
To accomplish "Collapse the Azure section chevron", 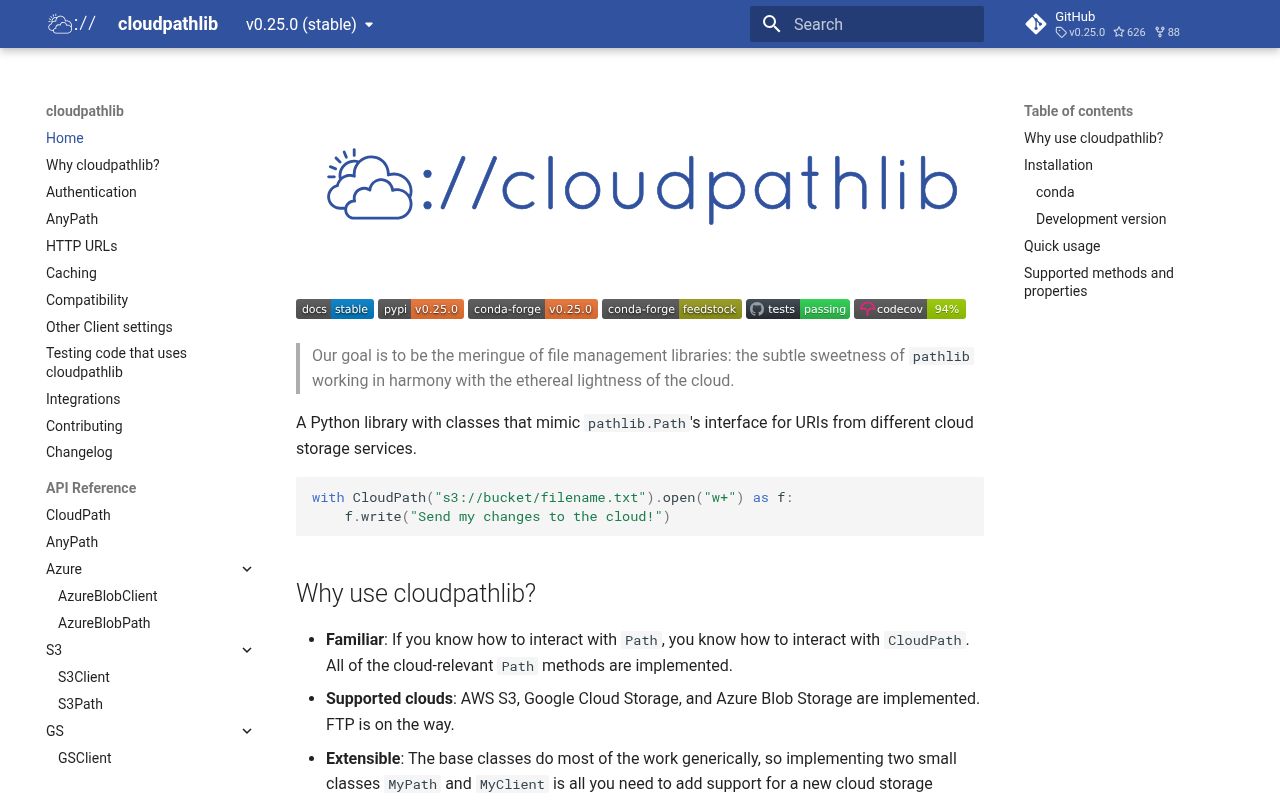I will click(x=247, y=569).
